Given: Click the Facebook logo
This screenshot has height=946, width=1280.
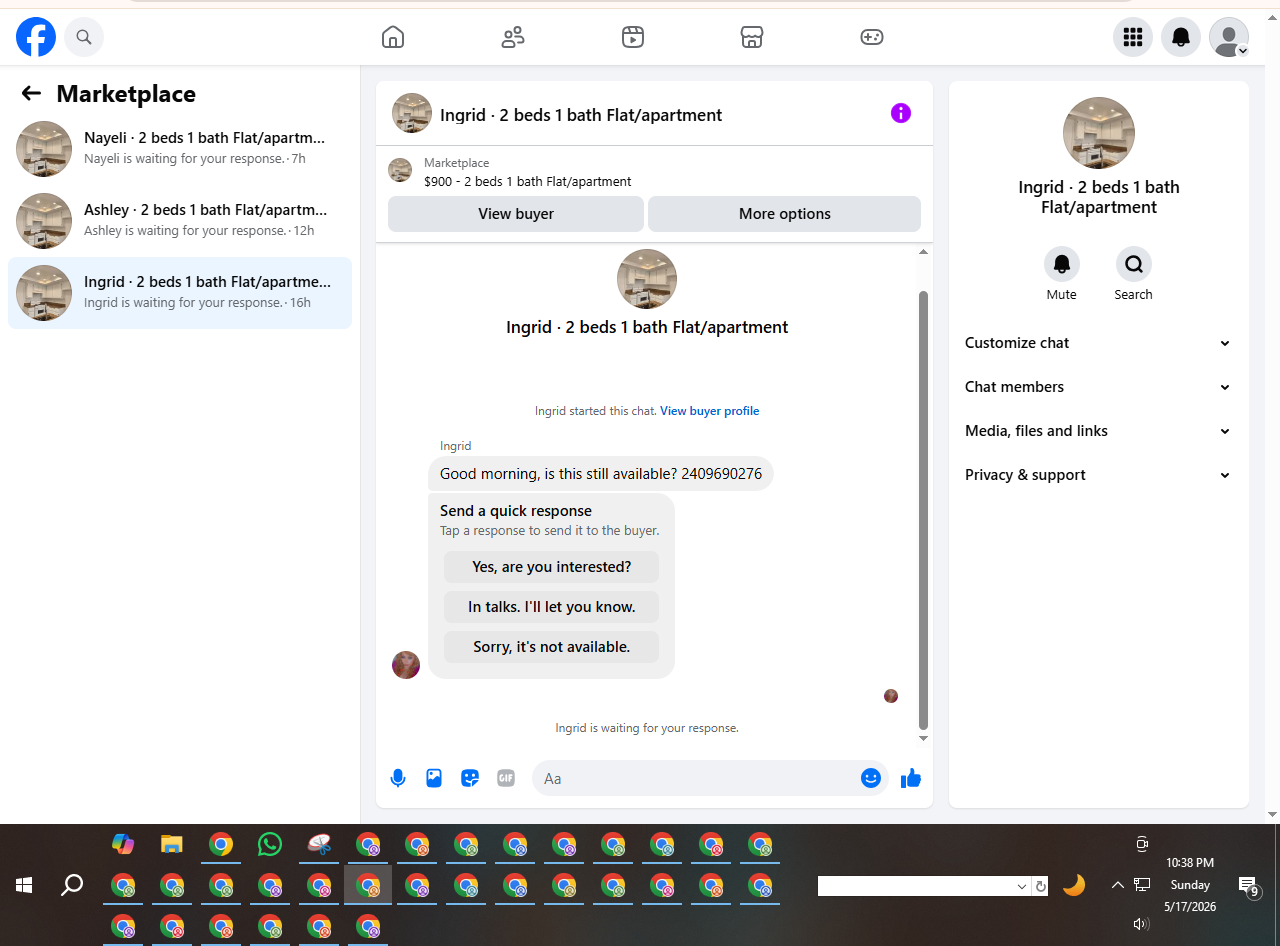Looking at the screenshot, I should 36,37.
